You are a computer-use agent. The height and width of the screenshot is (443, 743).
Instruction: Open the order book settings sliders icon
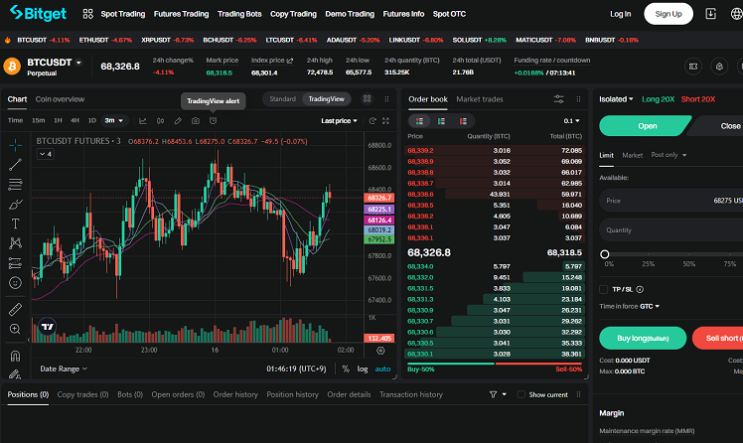(559, 99)
